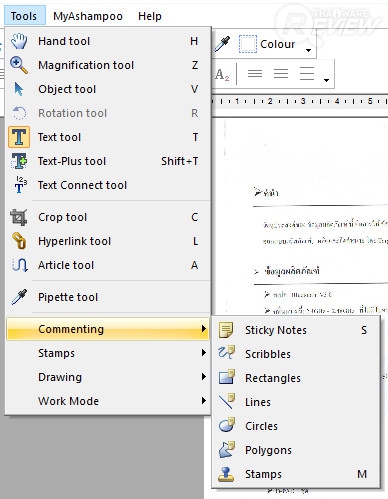Click the horizontal ruler above the document
This screenshot has height=499, width=388.
pyautogui.click(x=300, y=101)
